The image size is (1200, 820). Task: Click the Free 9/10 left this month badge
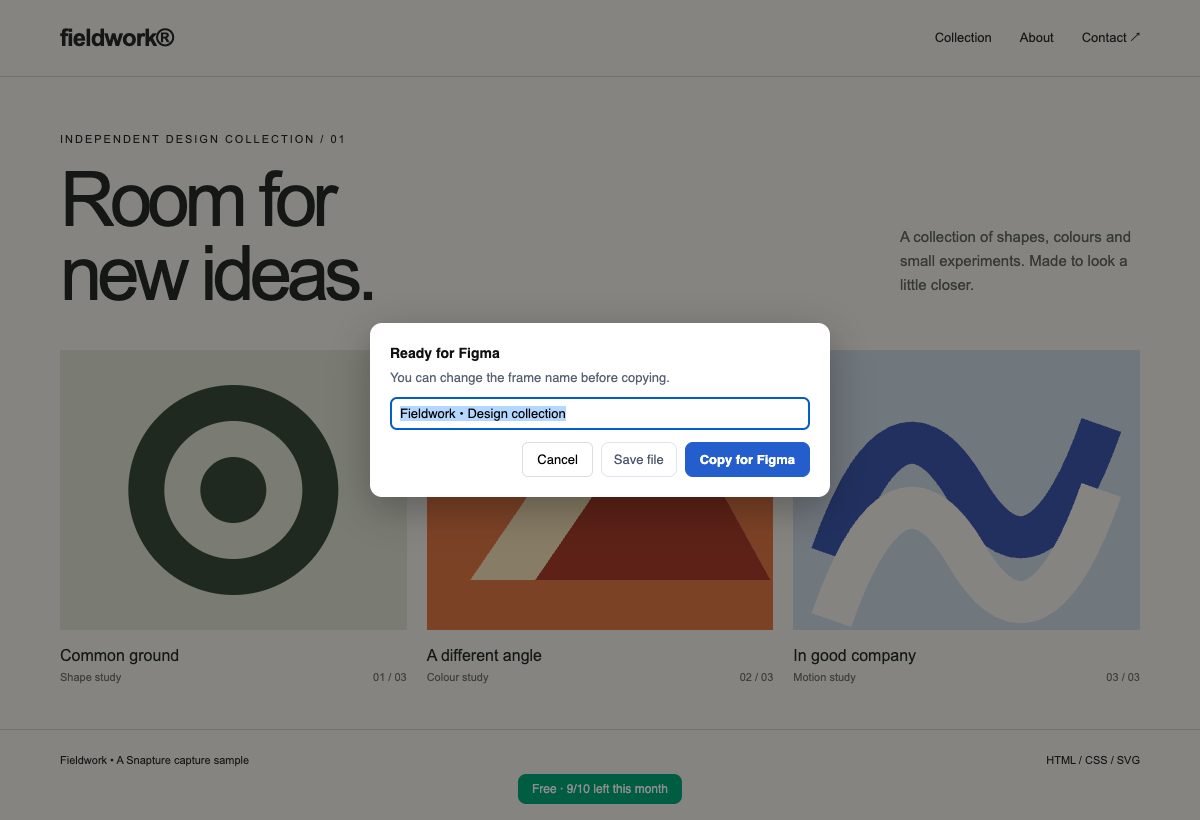tap(600, 789)
